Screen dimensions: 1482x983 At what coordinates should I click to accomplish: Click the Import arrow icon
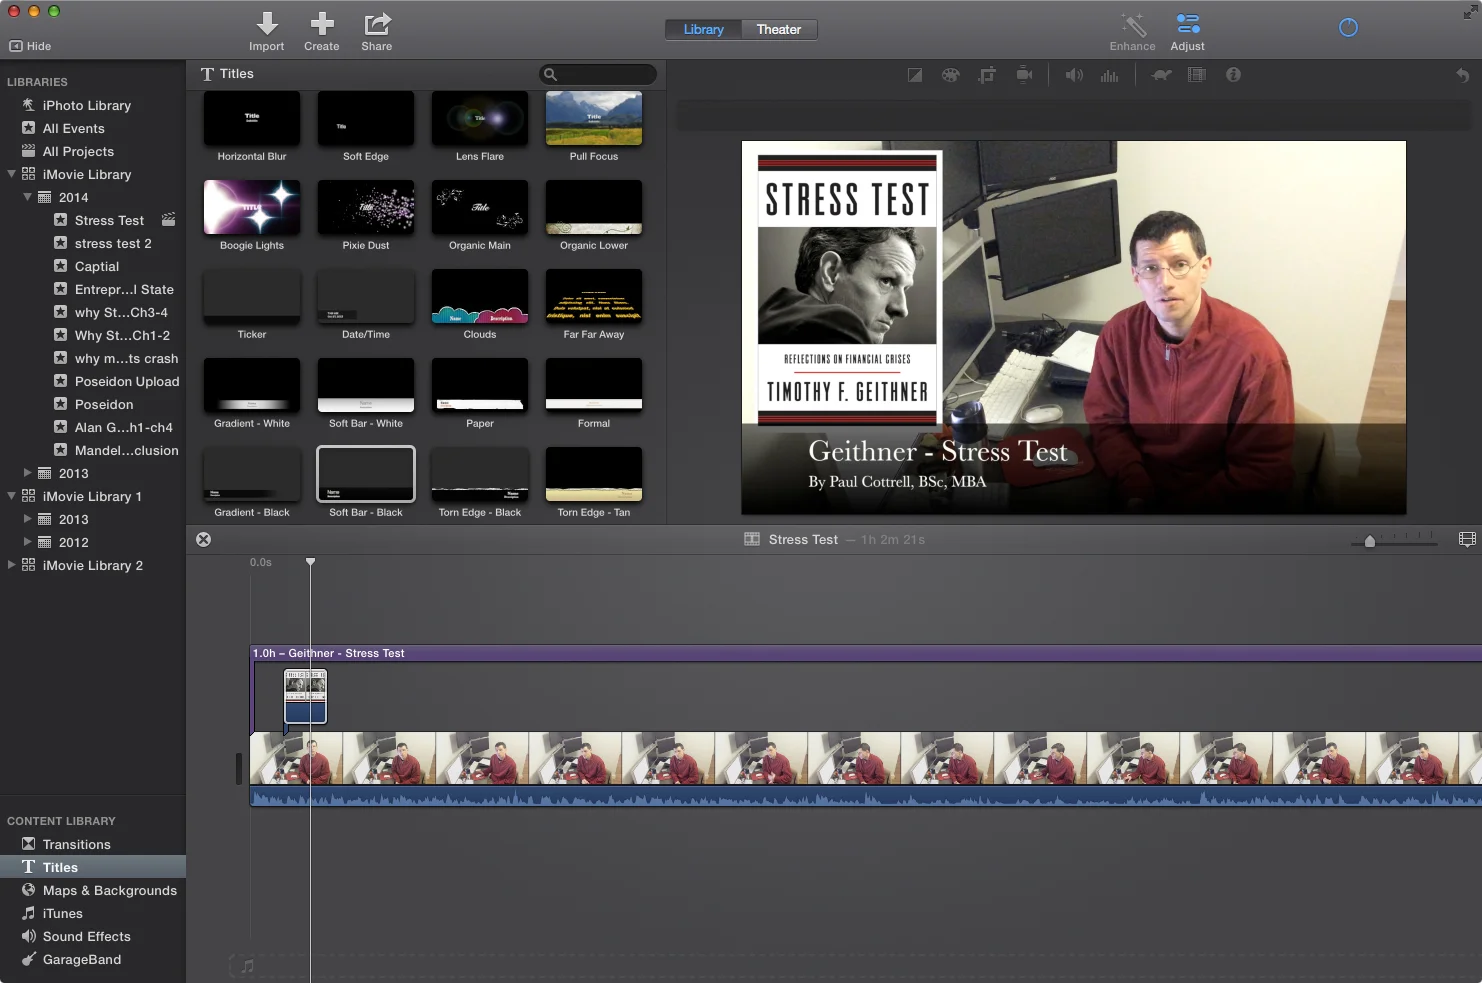(266, 24)
